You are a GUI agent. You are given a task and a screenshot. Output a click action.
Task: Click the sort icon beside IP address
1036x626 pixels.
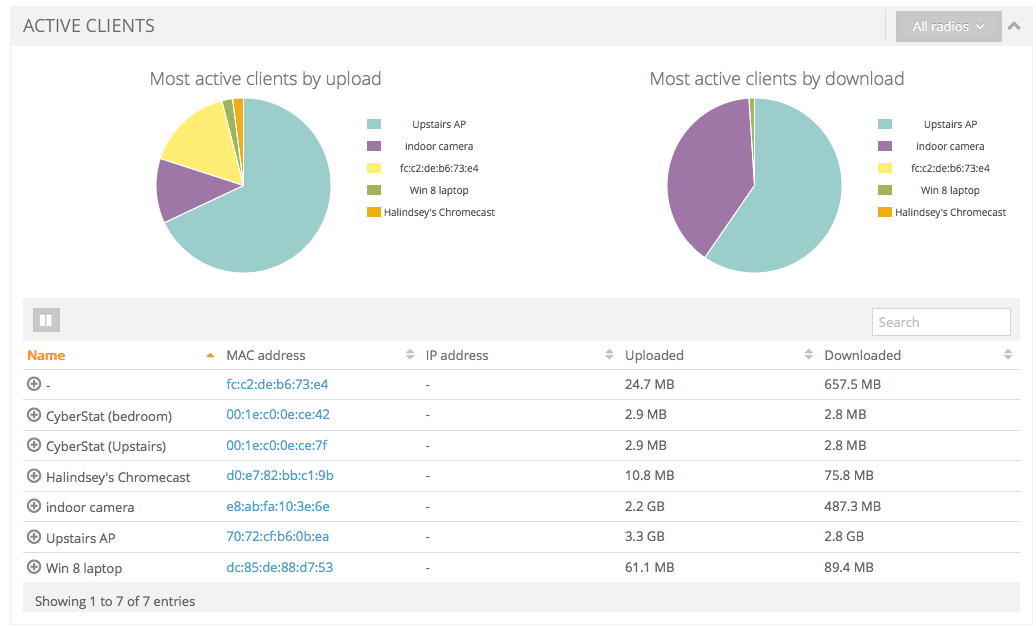pos(609,355)
